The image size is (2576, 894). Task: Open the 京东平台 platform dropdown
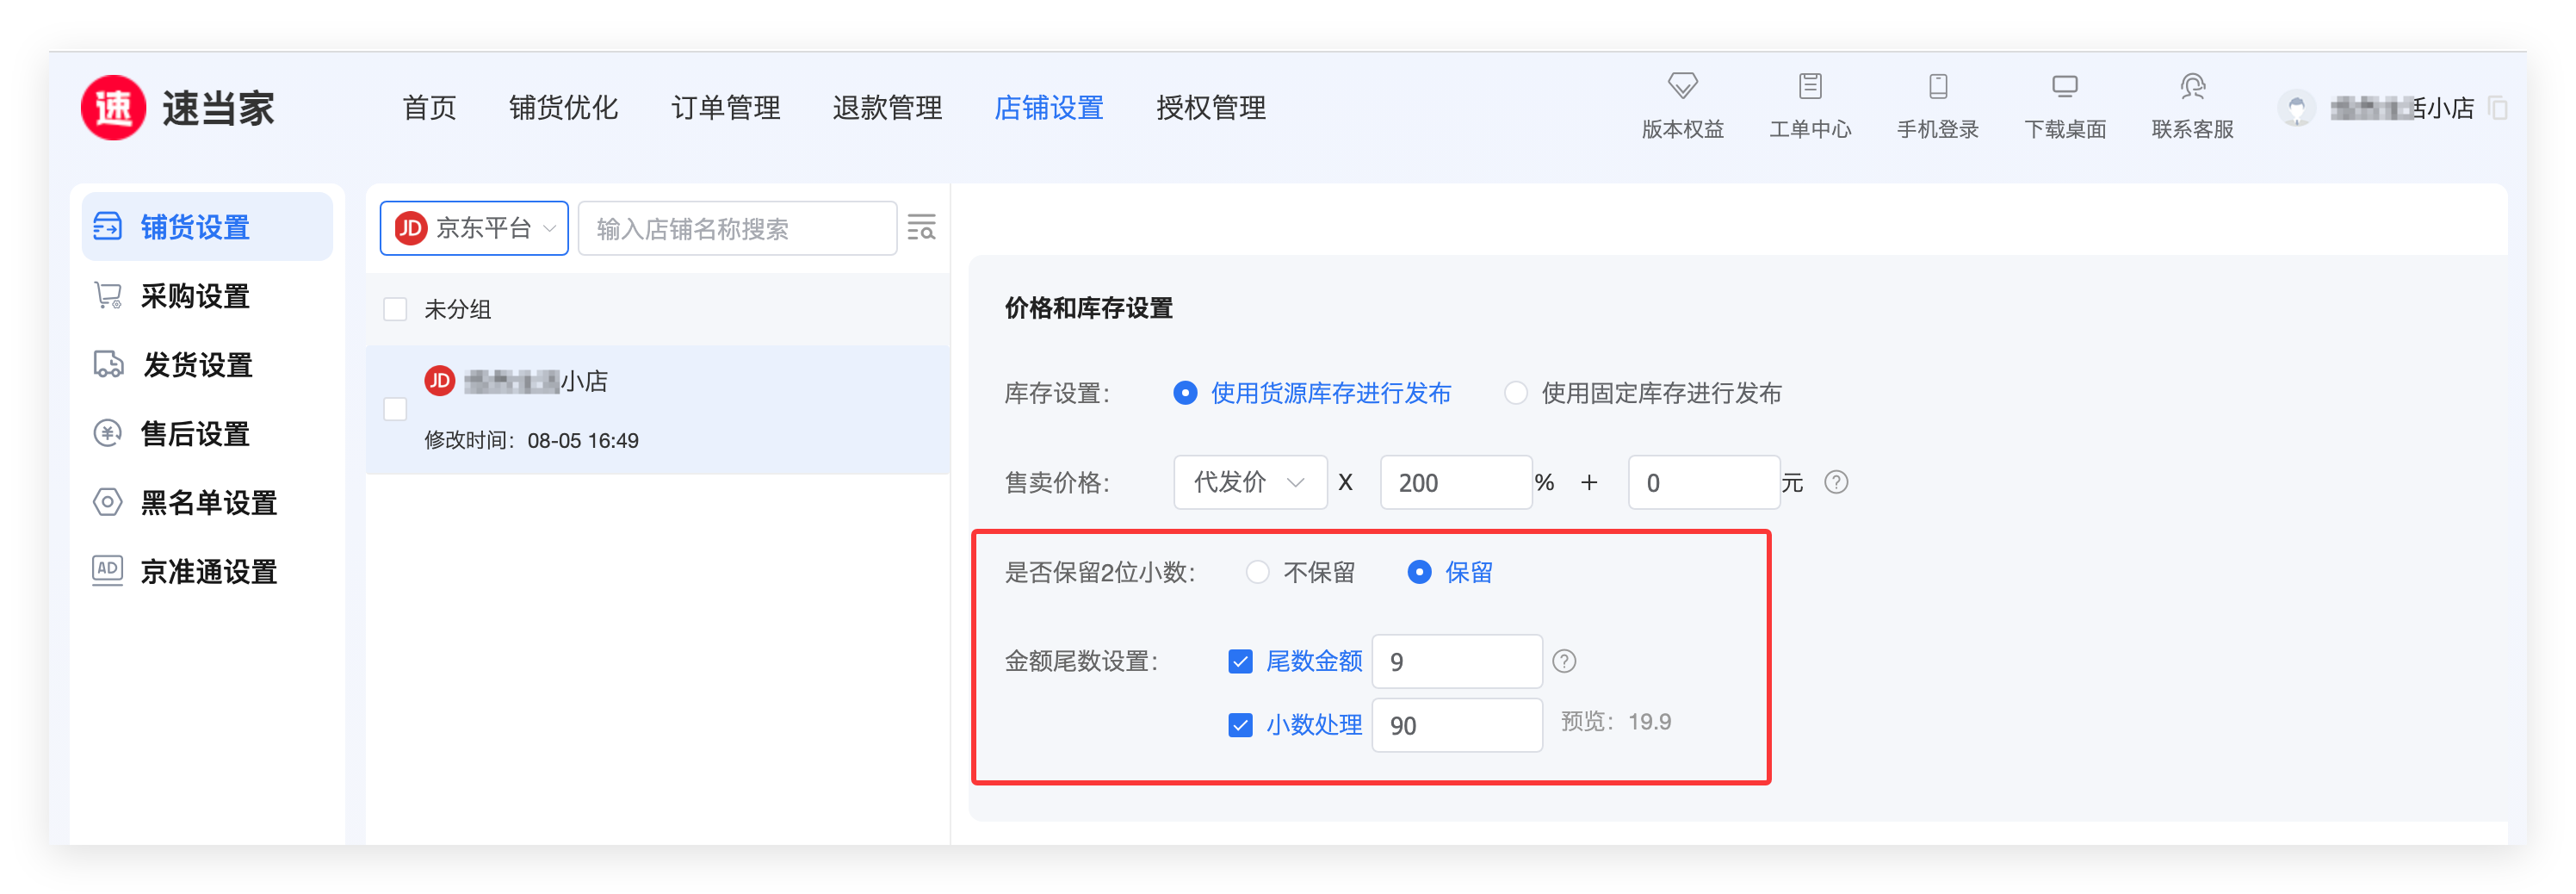(474, 229)
